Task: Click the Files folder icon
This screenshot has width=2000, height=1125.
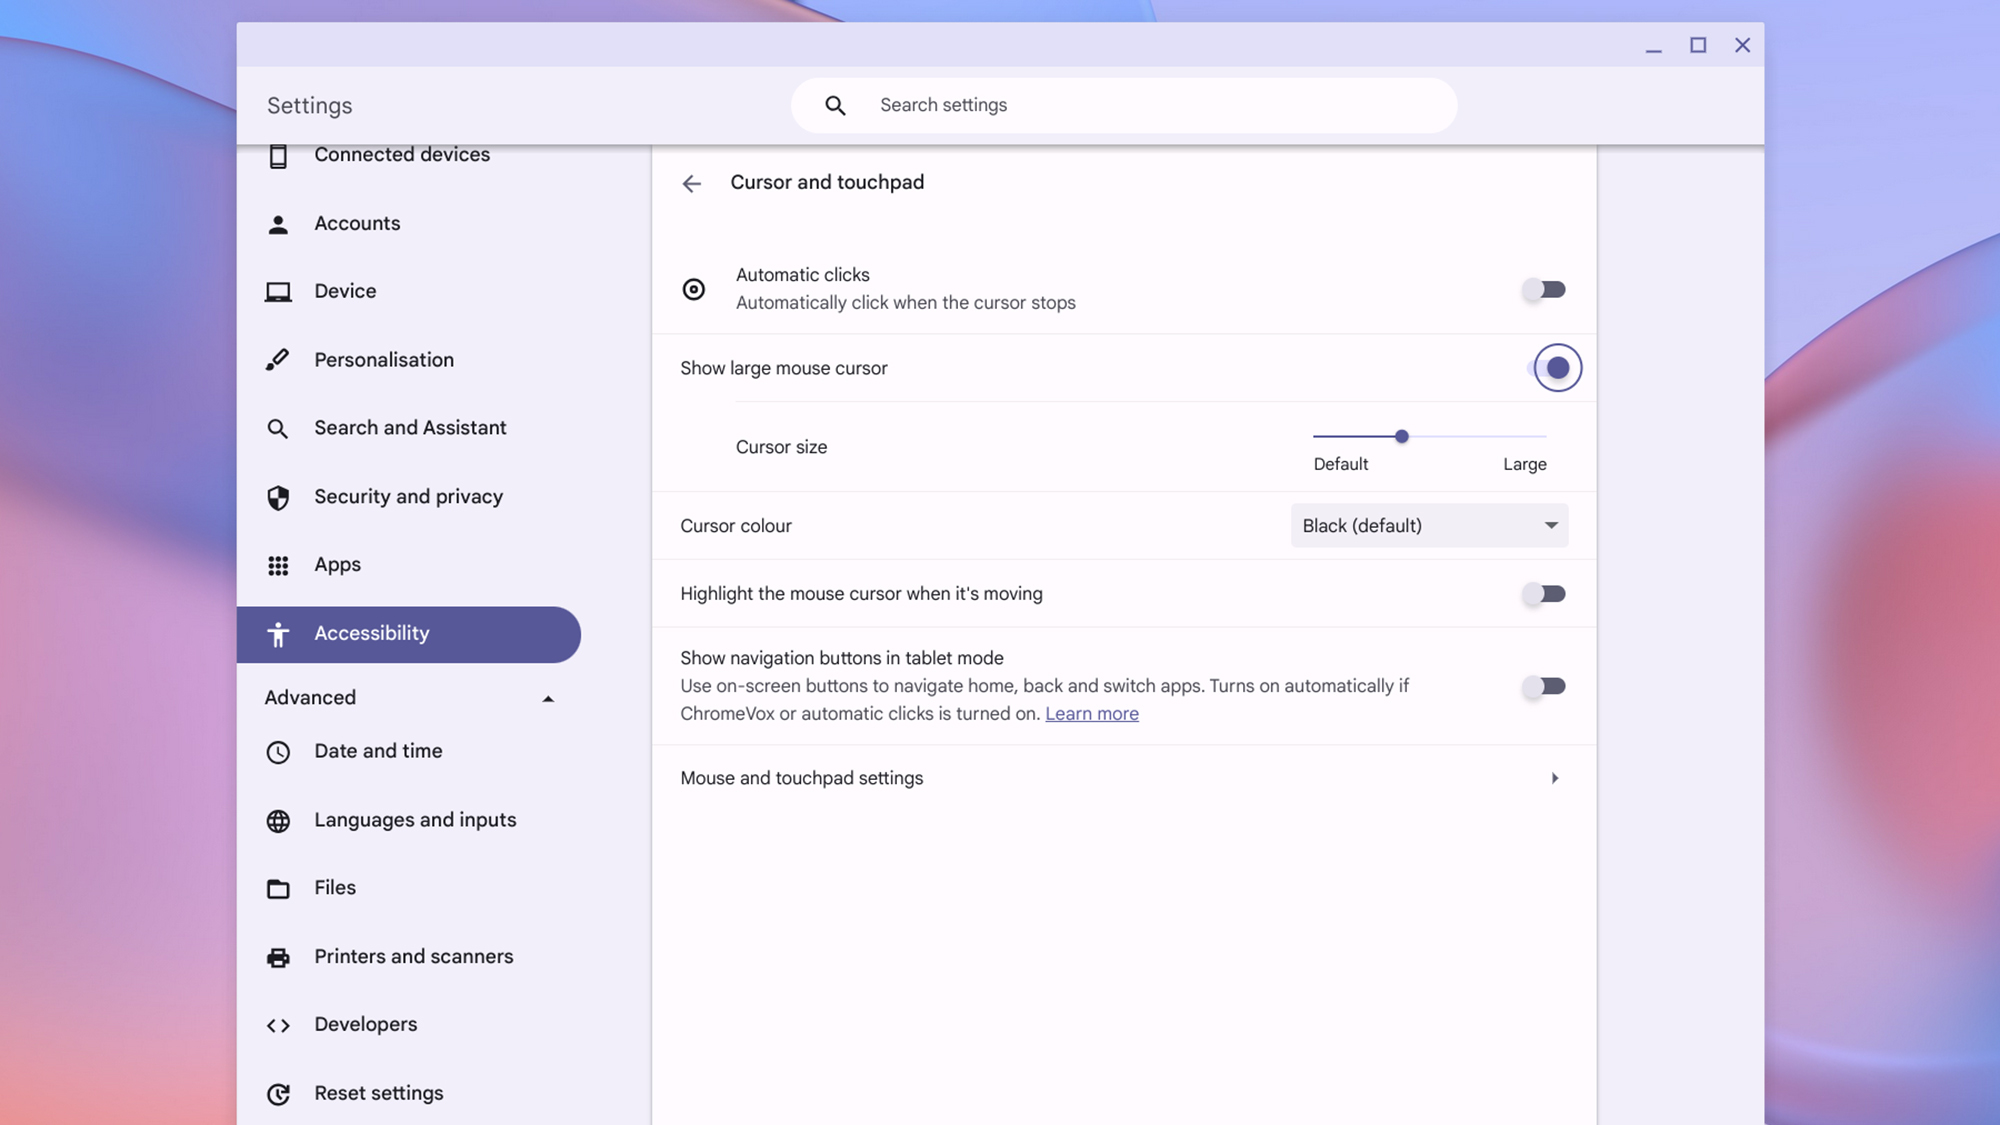Action: point(278,889)
